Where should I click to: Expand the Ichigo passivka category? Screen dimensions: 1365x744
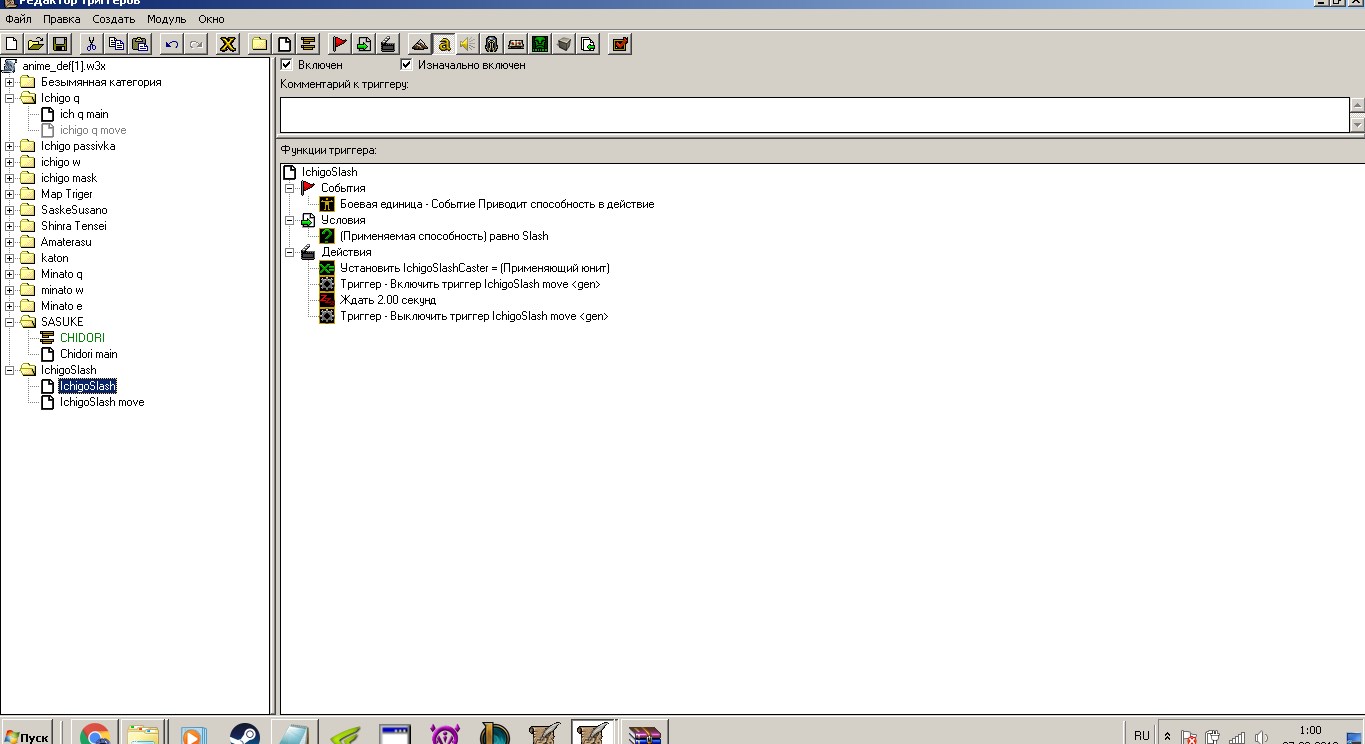coord(10,146)
